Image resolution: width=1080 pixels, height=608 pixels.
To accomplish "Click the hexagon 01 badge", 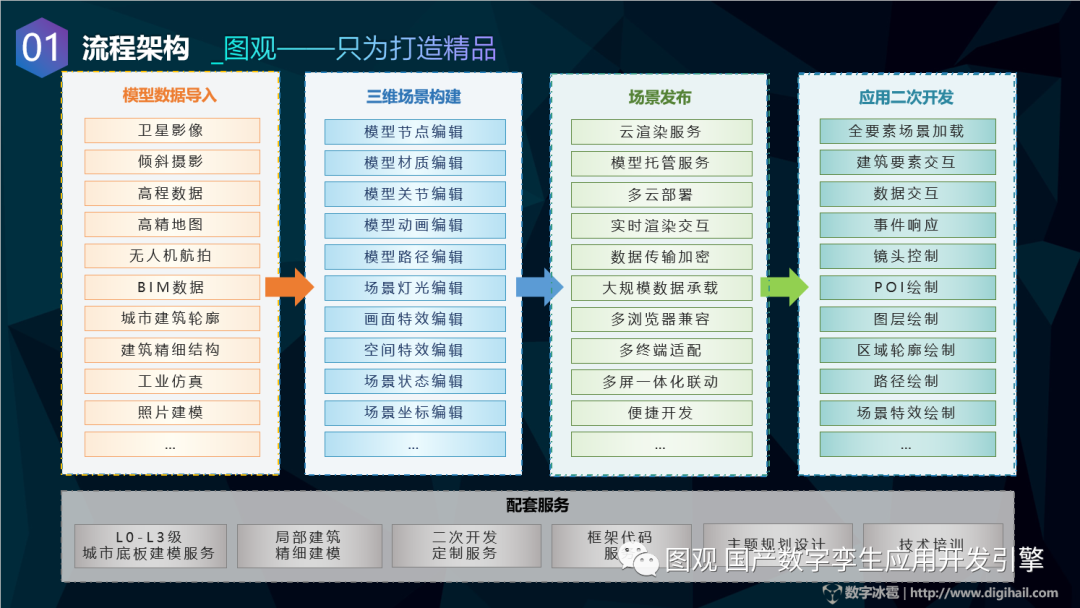I will (42, 48).
